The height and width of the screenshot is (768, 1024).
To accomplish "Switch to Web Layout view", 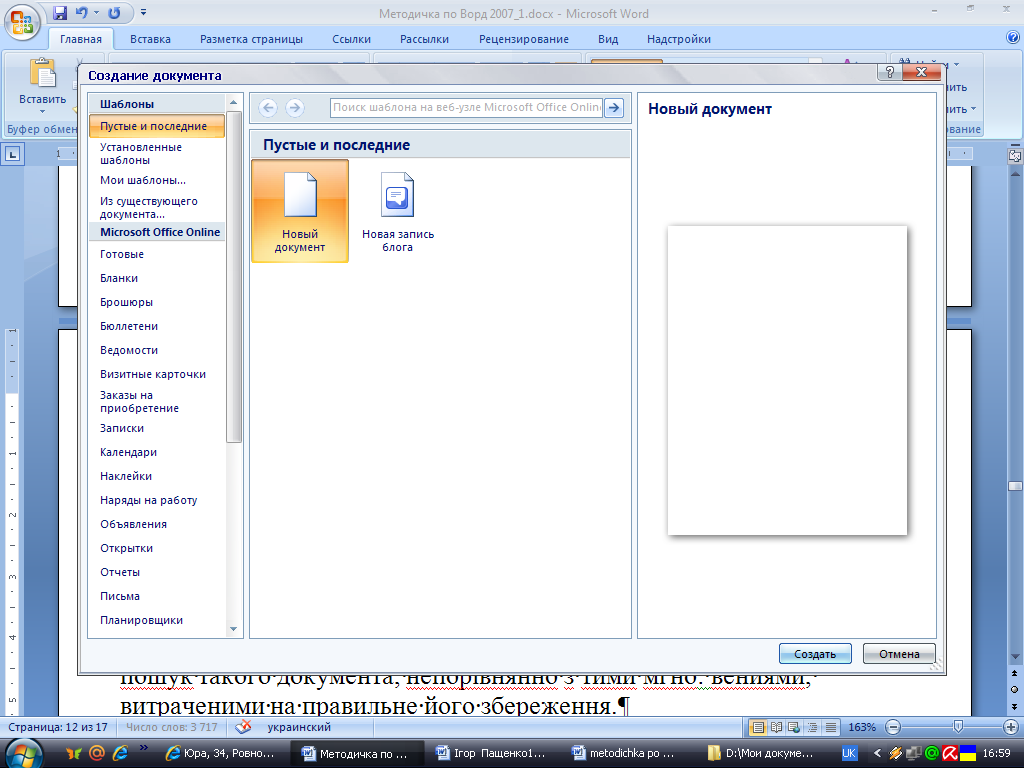I will click(x=794, y=727).
